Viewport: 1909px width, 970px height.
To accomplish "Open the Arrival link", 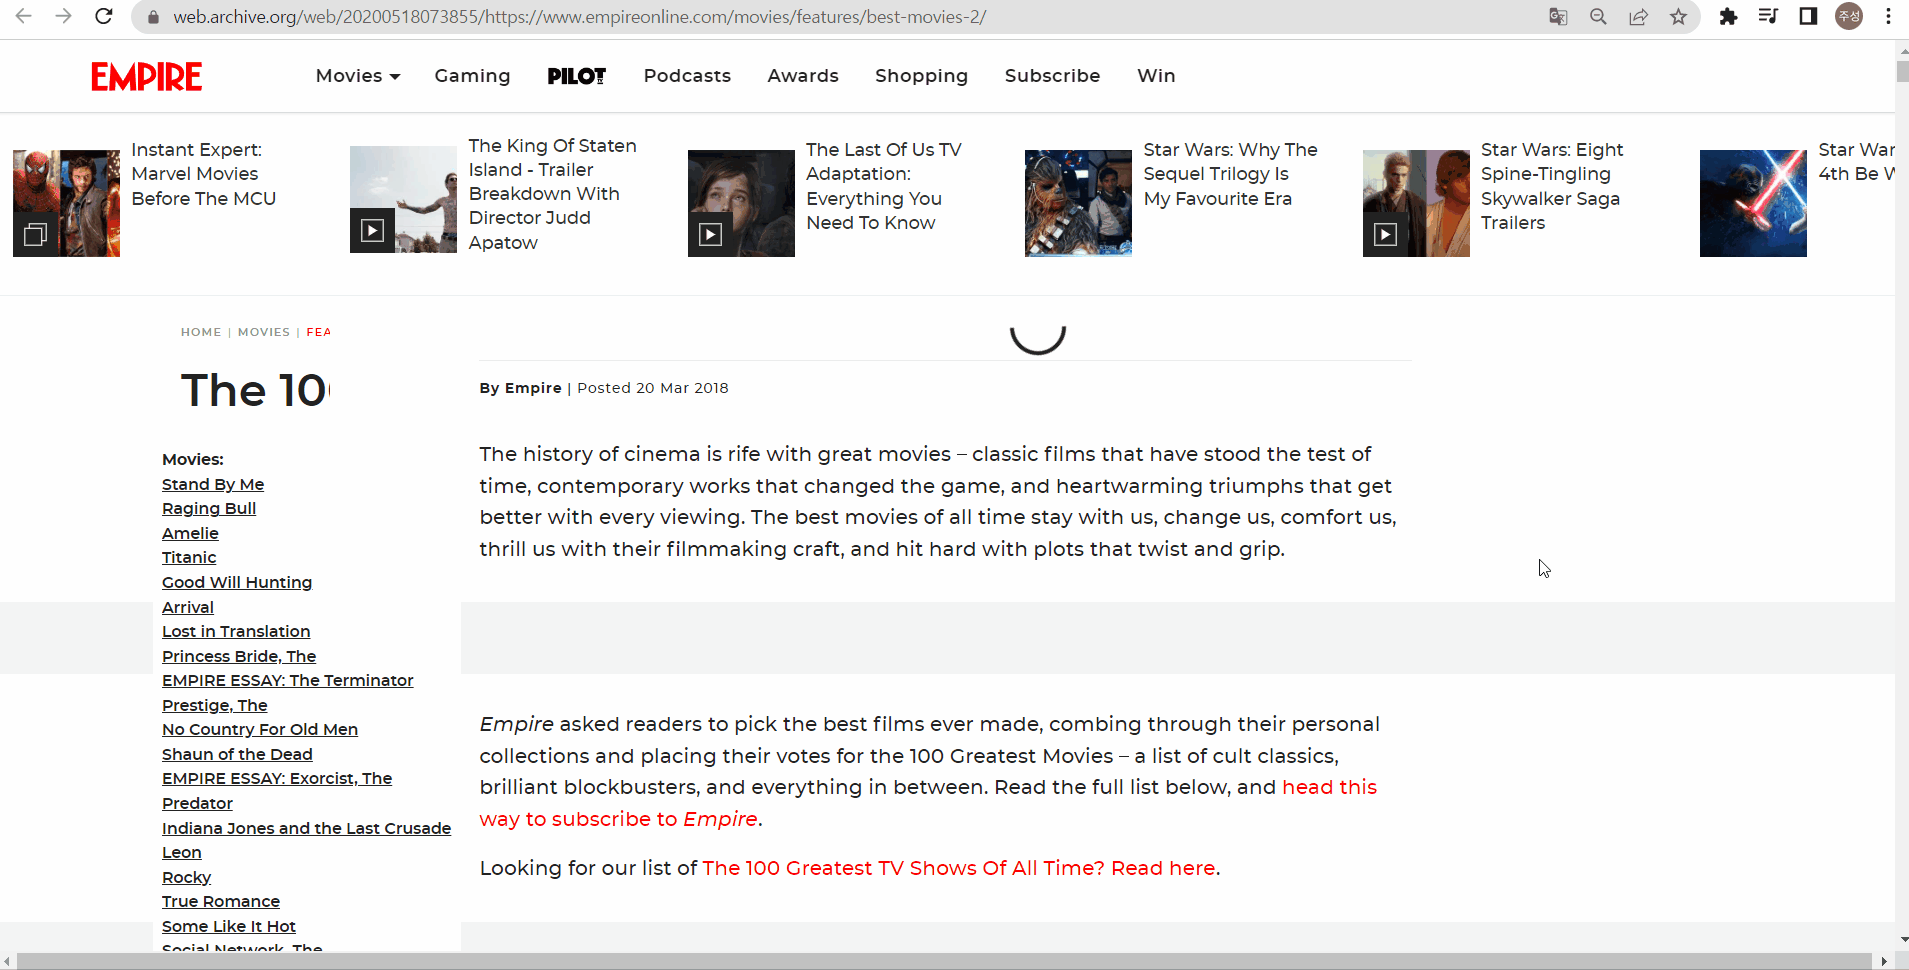I will pos(188,607).
